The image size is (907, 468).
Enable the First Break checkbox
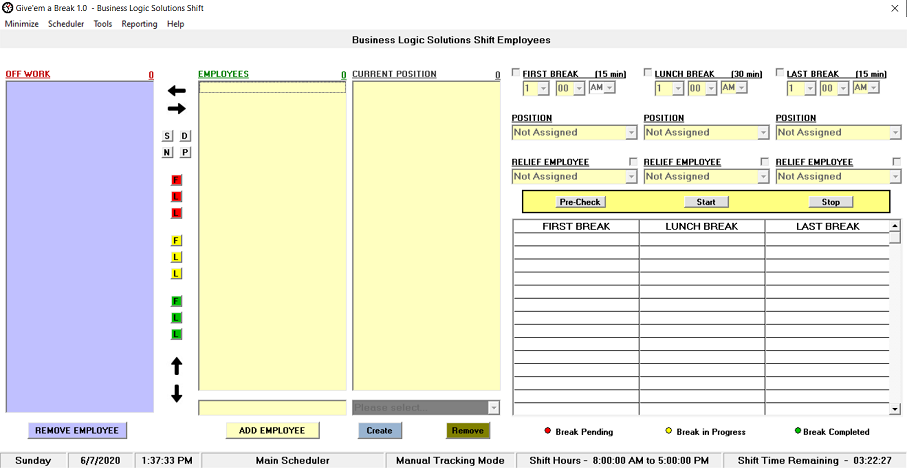516,73
